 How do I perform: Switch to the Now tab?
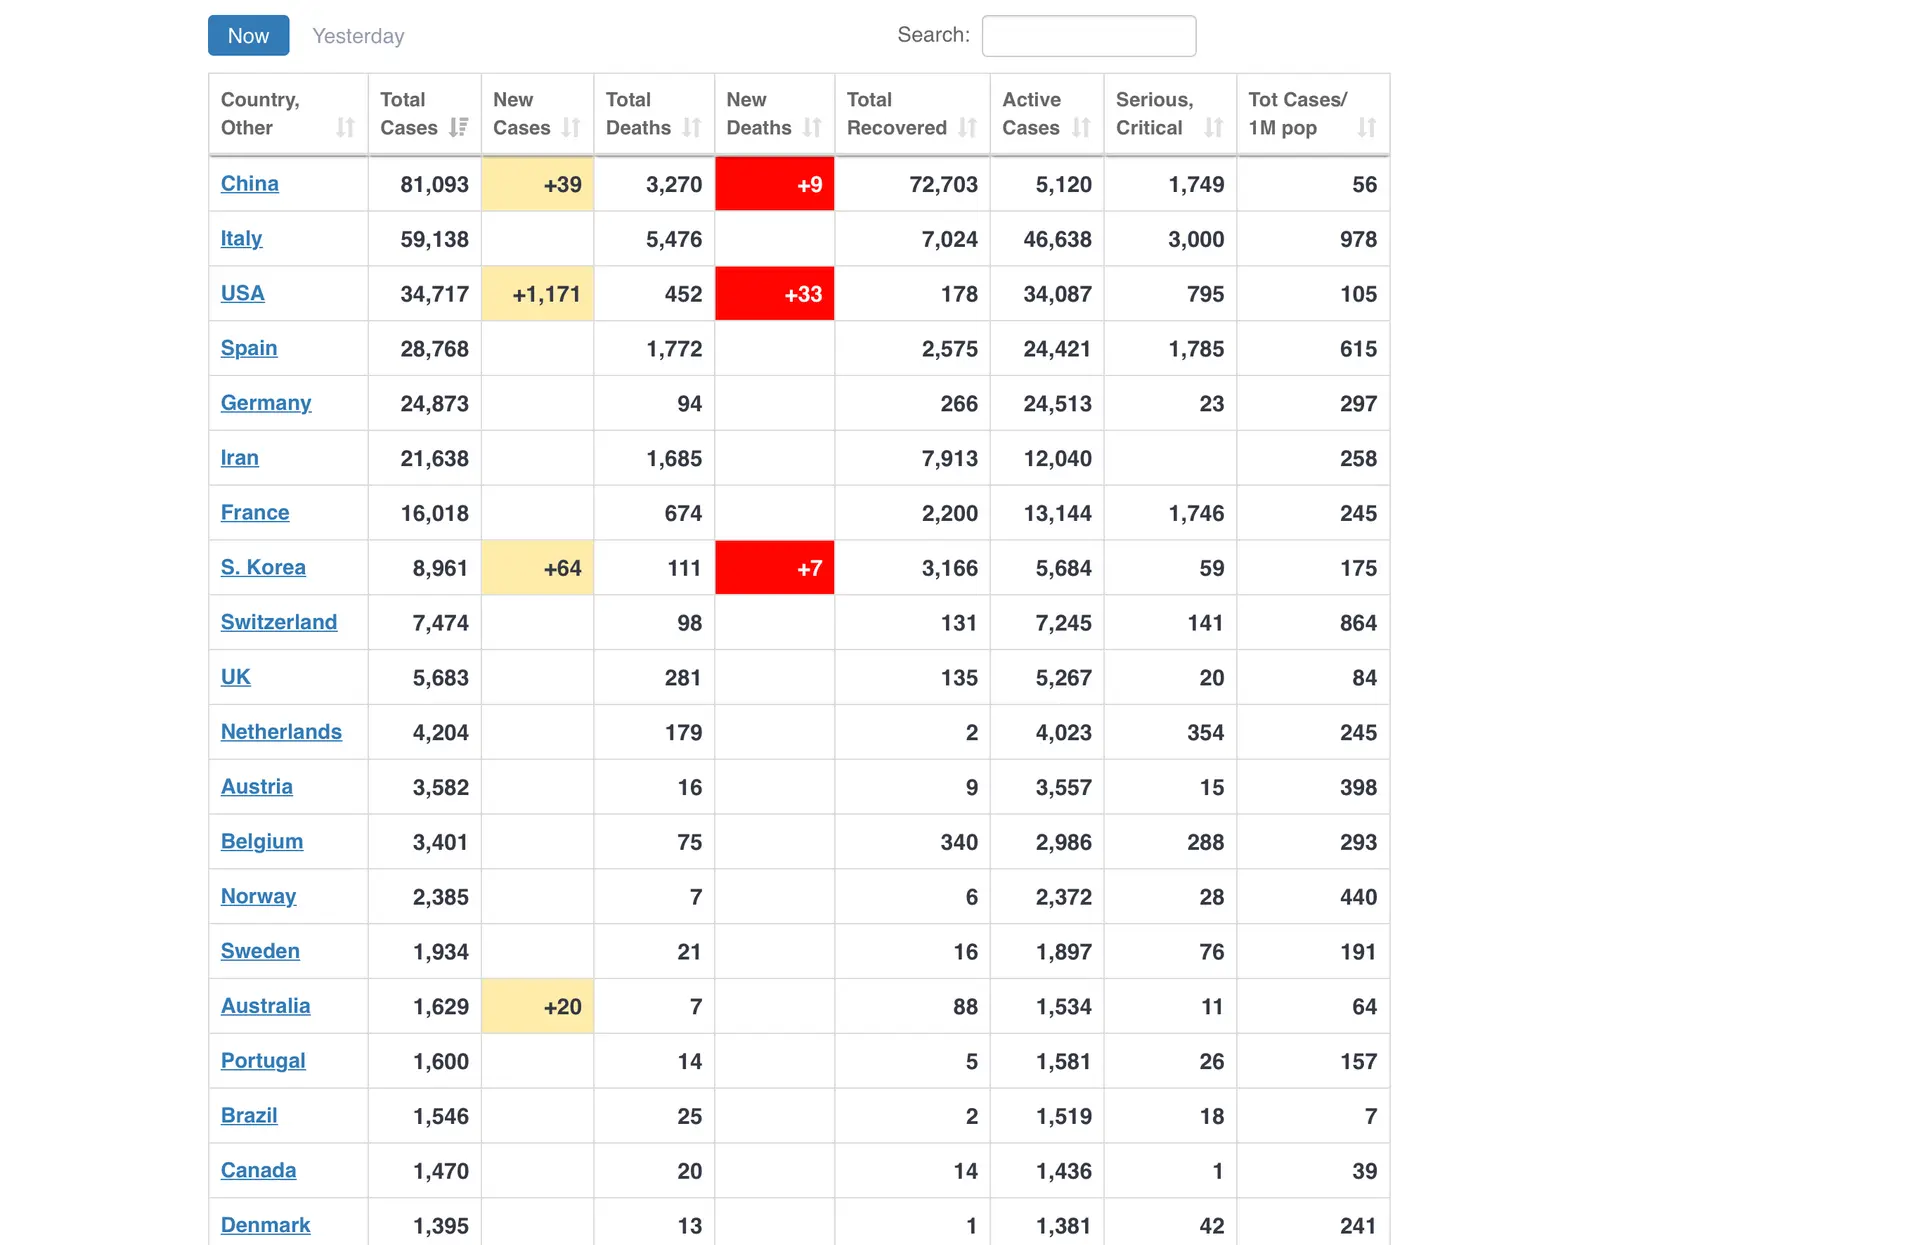(x=248, y=36)
